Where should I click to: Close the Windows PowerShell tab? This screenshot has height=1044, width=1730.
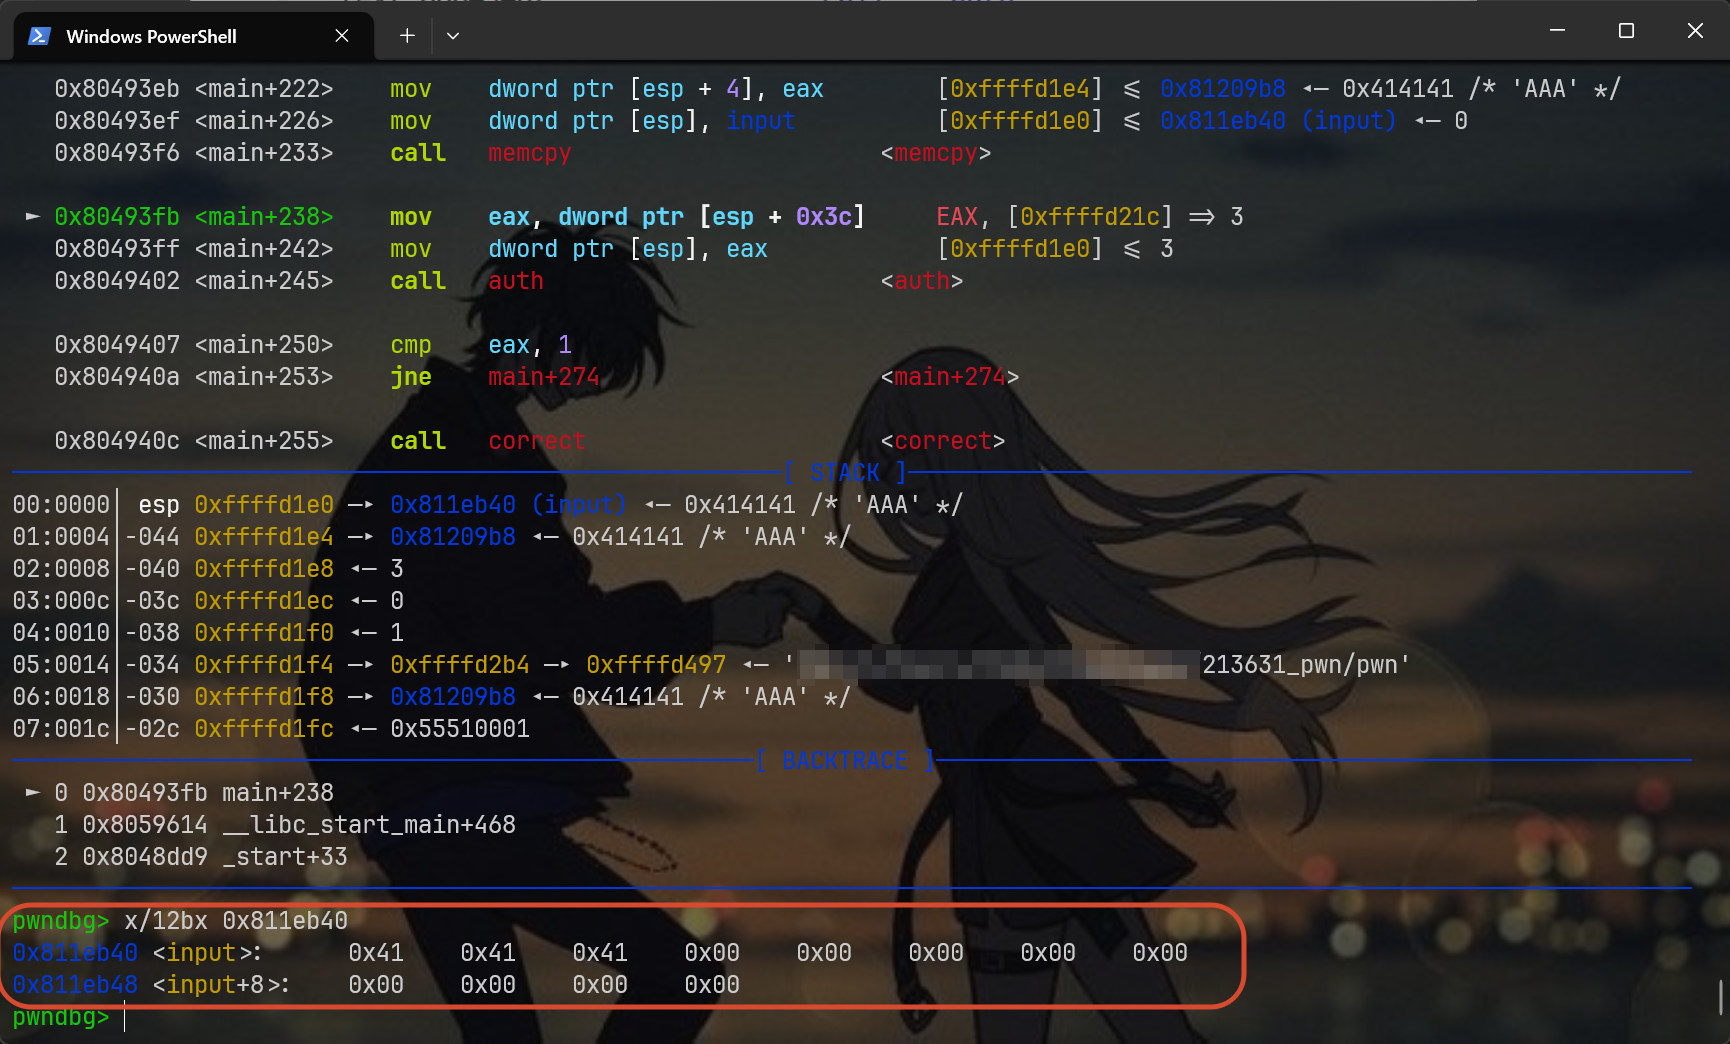tap(342, 36)
